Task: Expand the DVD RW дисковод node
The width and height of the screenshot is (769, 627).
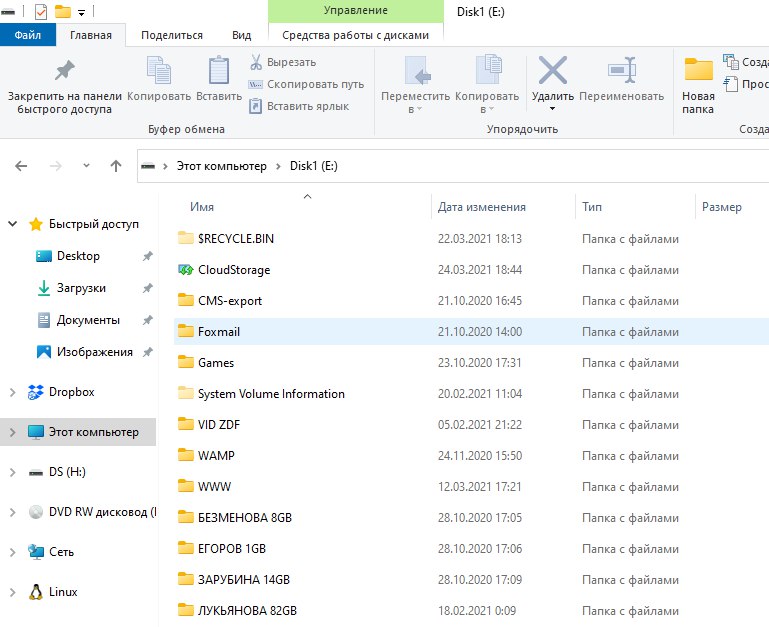Action: (13, 512)
